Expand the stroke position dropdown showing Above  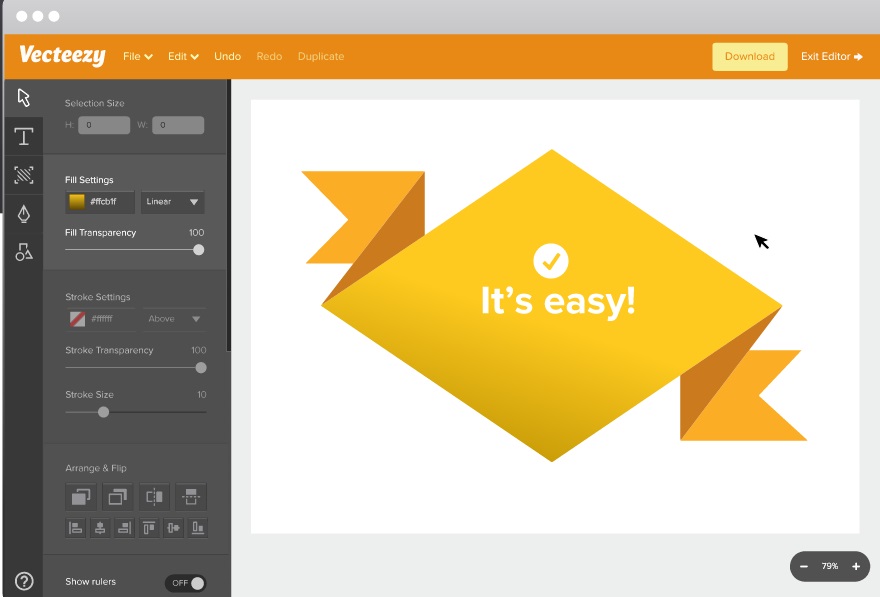(x=172, y=318)
